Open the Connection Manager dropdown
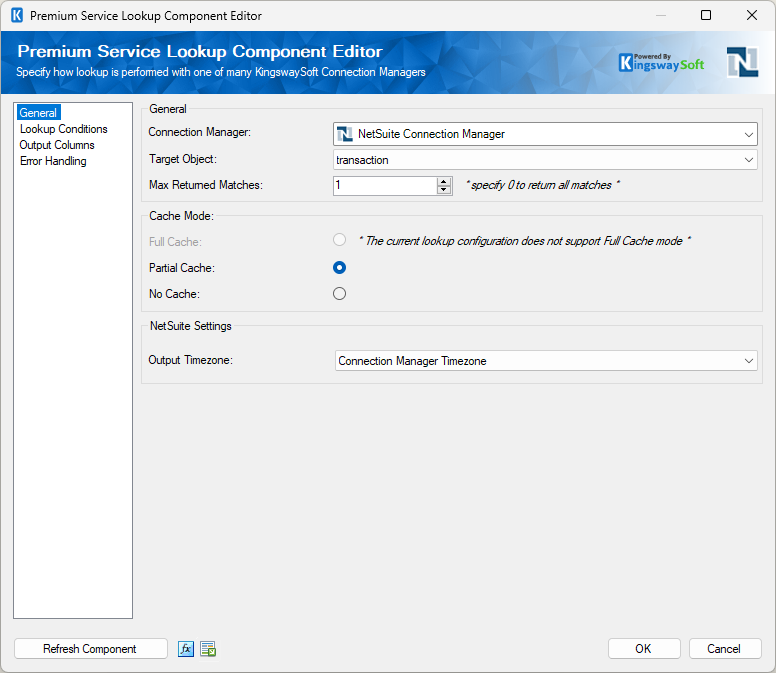 [545, 134]
